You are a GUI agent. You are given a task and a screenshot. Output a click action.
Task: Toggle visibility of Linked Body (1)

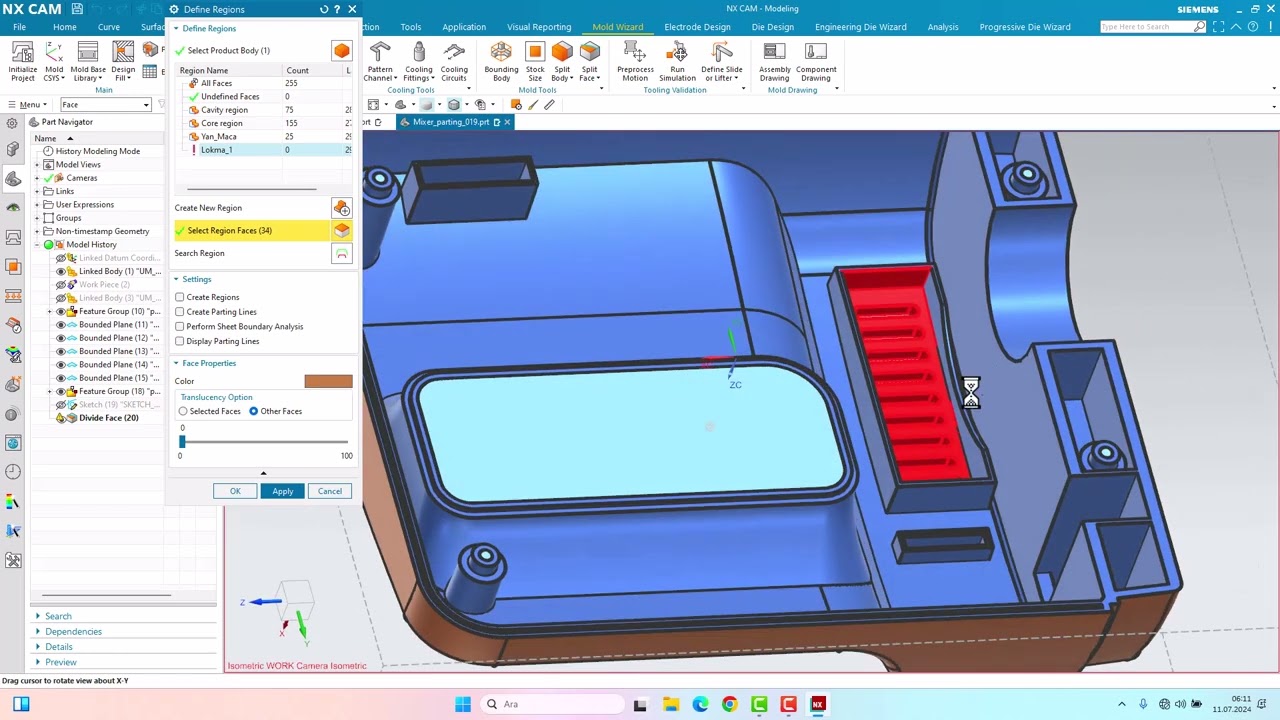(x=61, y=272)
